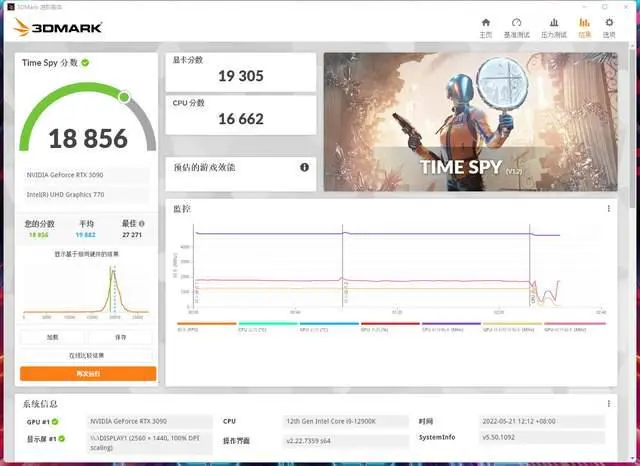Screen dimensions: 640x466
Task: Maximize the 3DMark window
Action: click(x=605, y=7)
